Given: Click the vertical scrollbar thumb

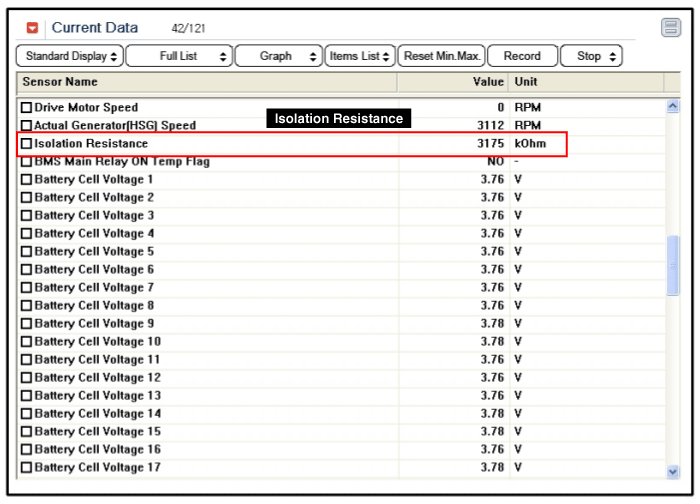Looking at the screenshot, I should [x=673, y=265].
